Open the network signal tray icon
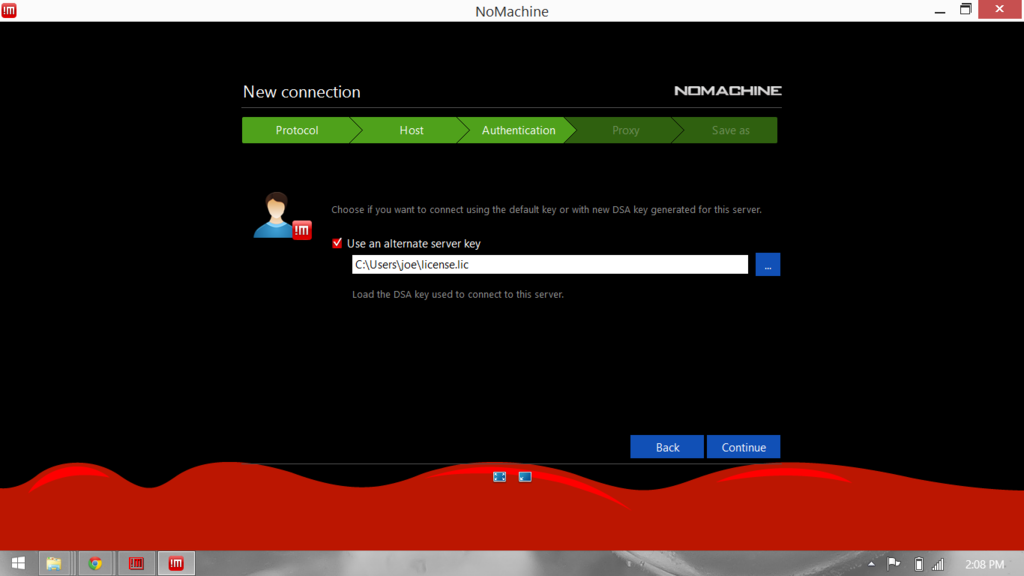 (x=938, y=564)
